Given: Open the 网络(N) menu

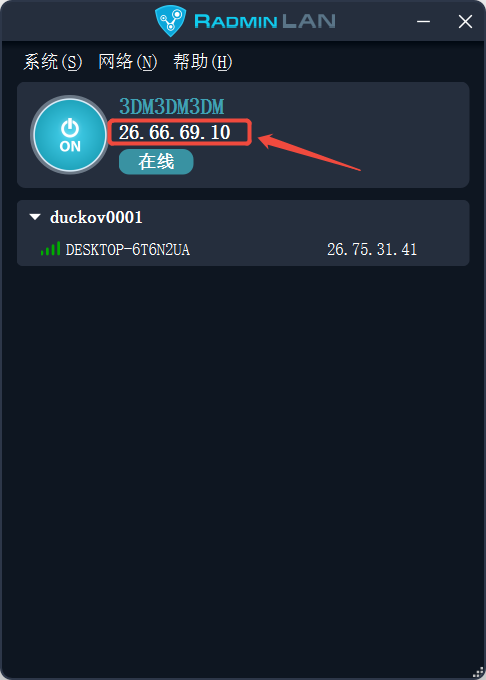Looking at the screenshot, I should coord(127,62).
